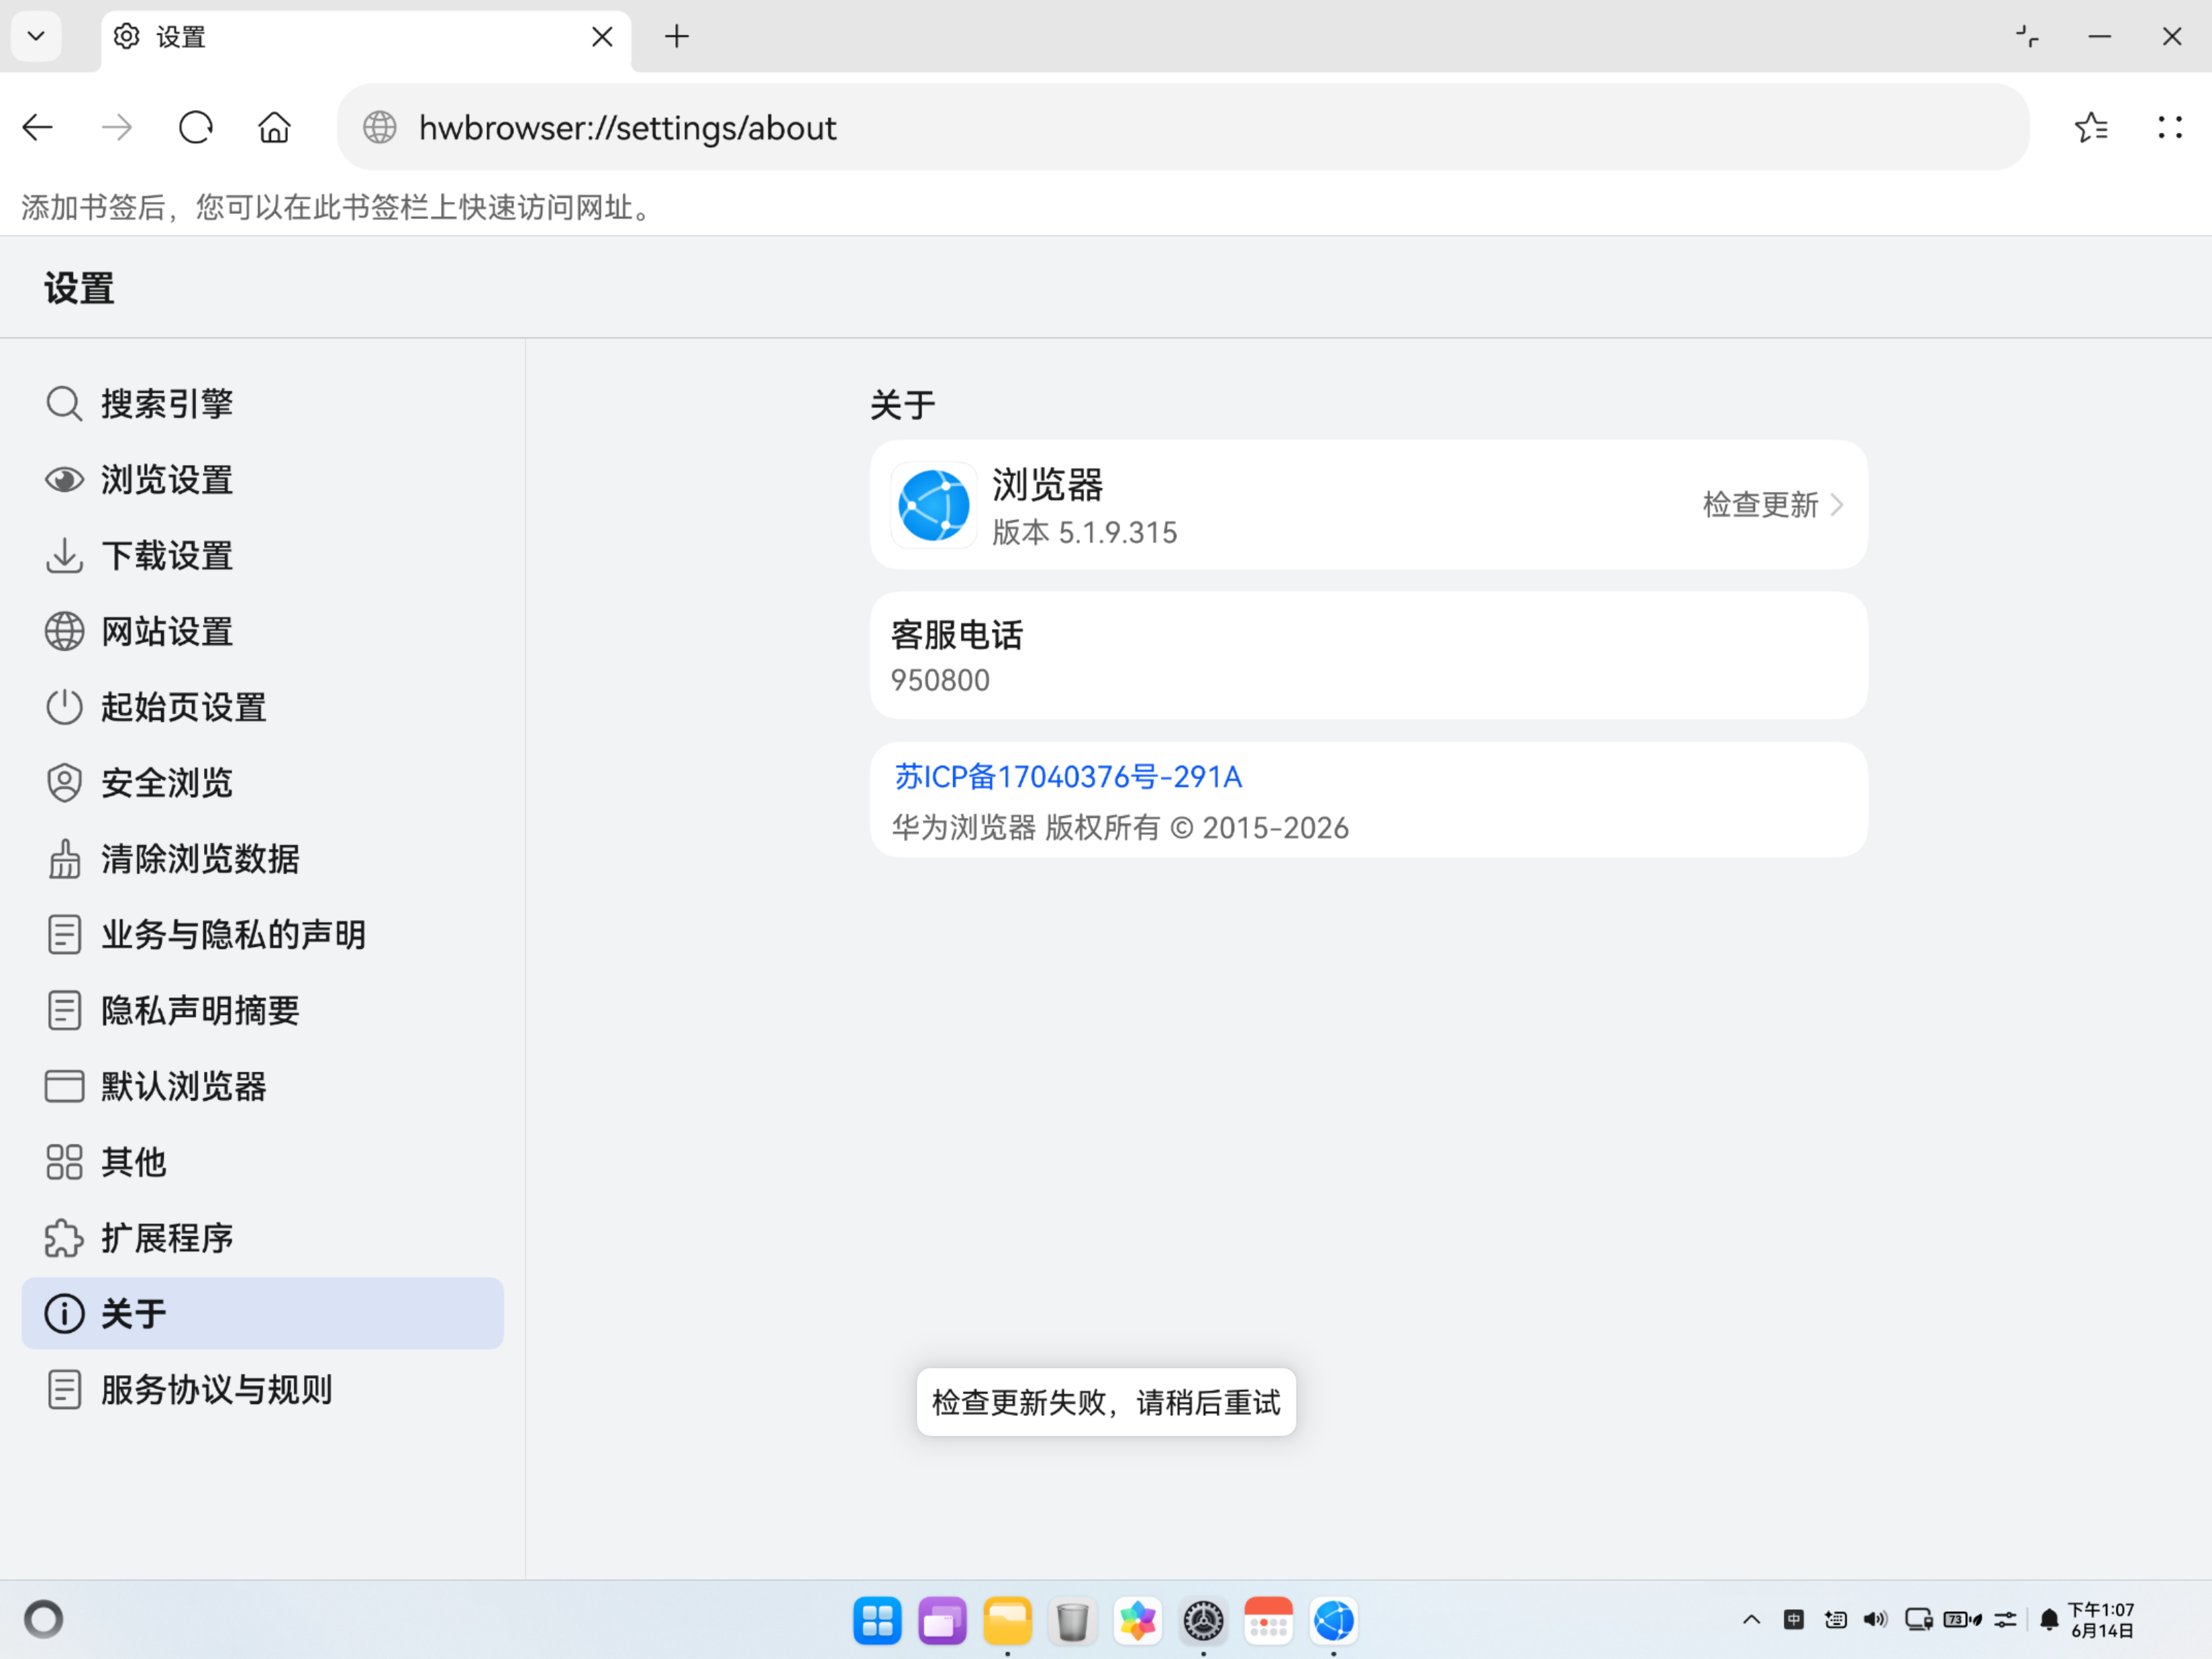Open the browser home page

click(x=274, y=127)
